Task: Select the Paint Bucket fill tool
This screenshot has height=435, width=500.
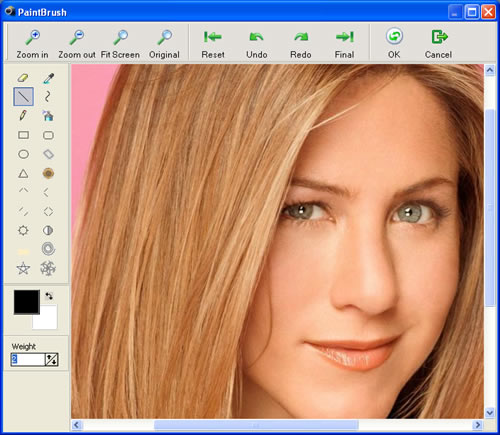Action: click(x=48, y=116)
